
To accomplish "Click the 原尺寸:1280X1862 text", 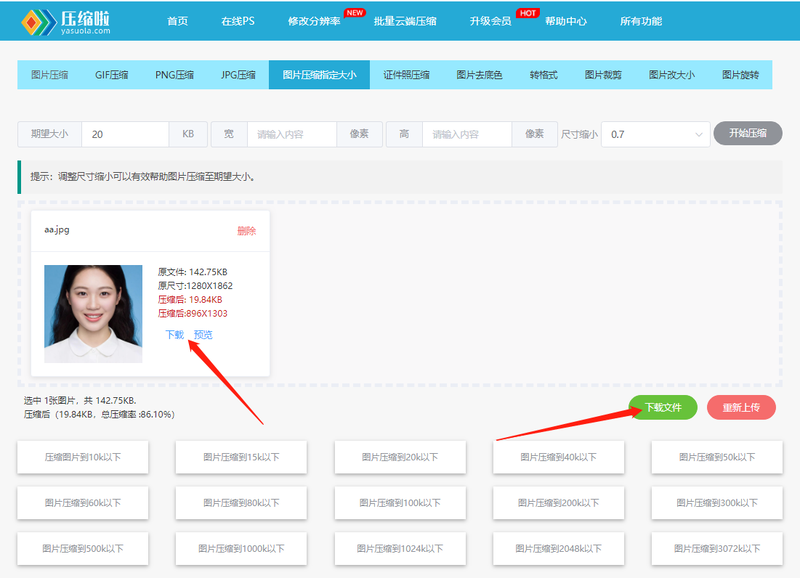I will point(195,286).
